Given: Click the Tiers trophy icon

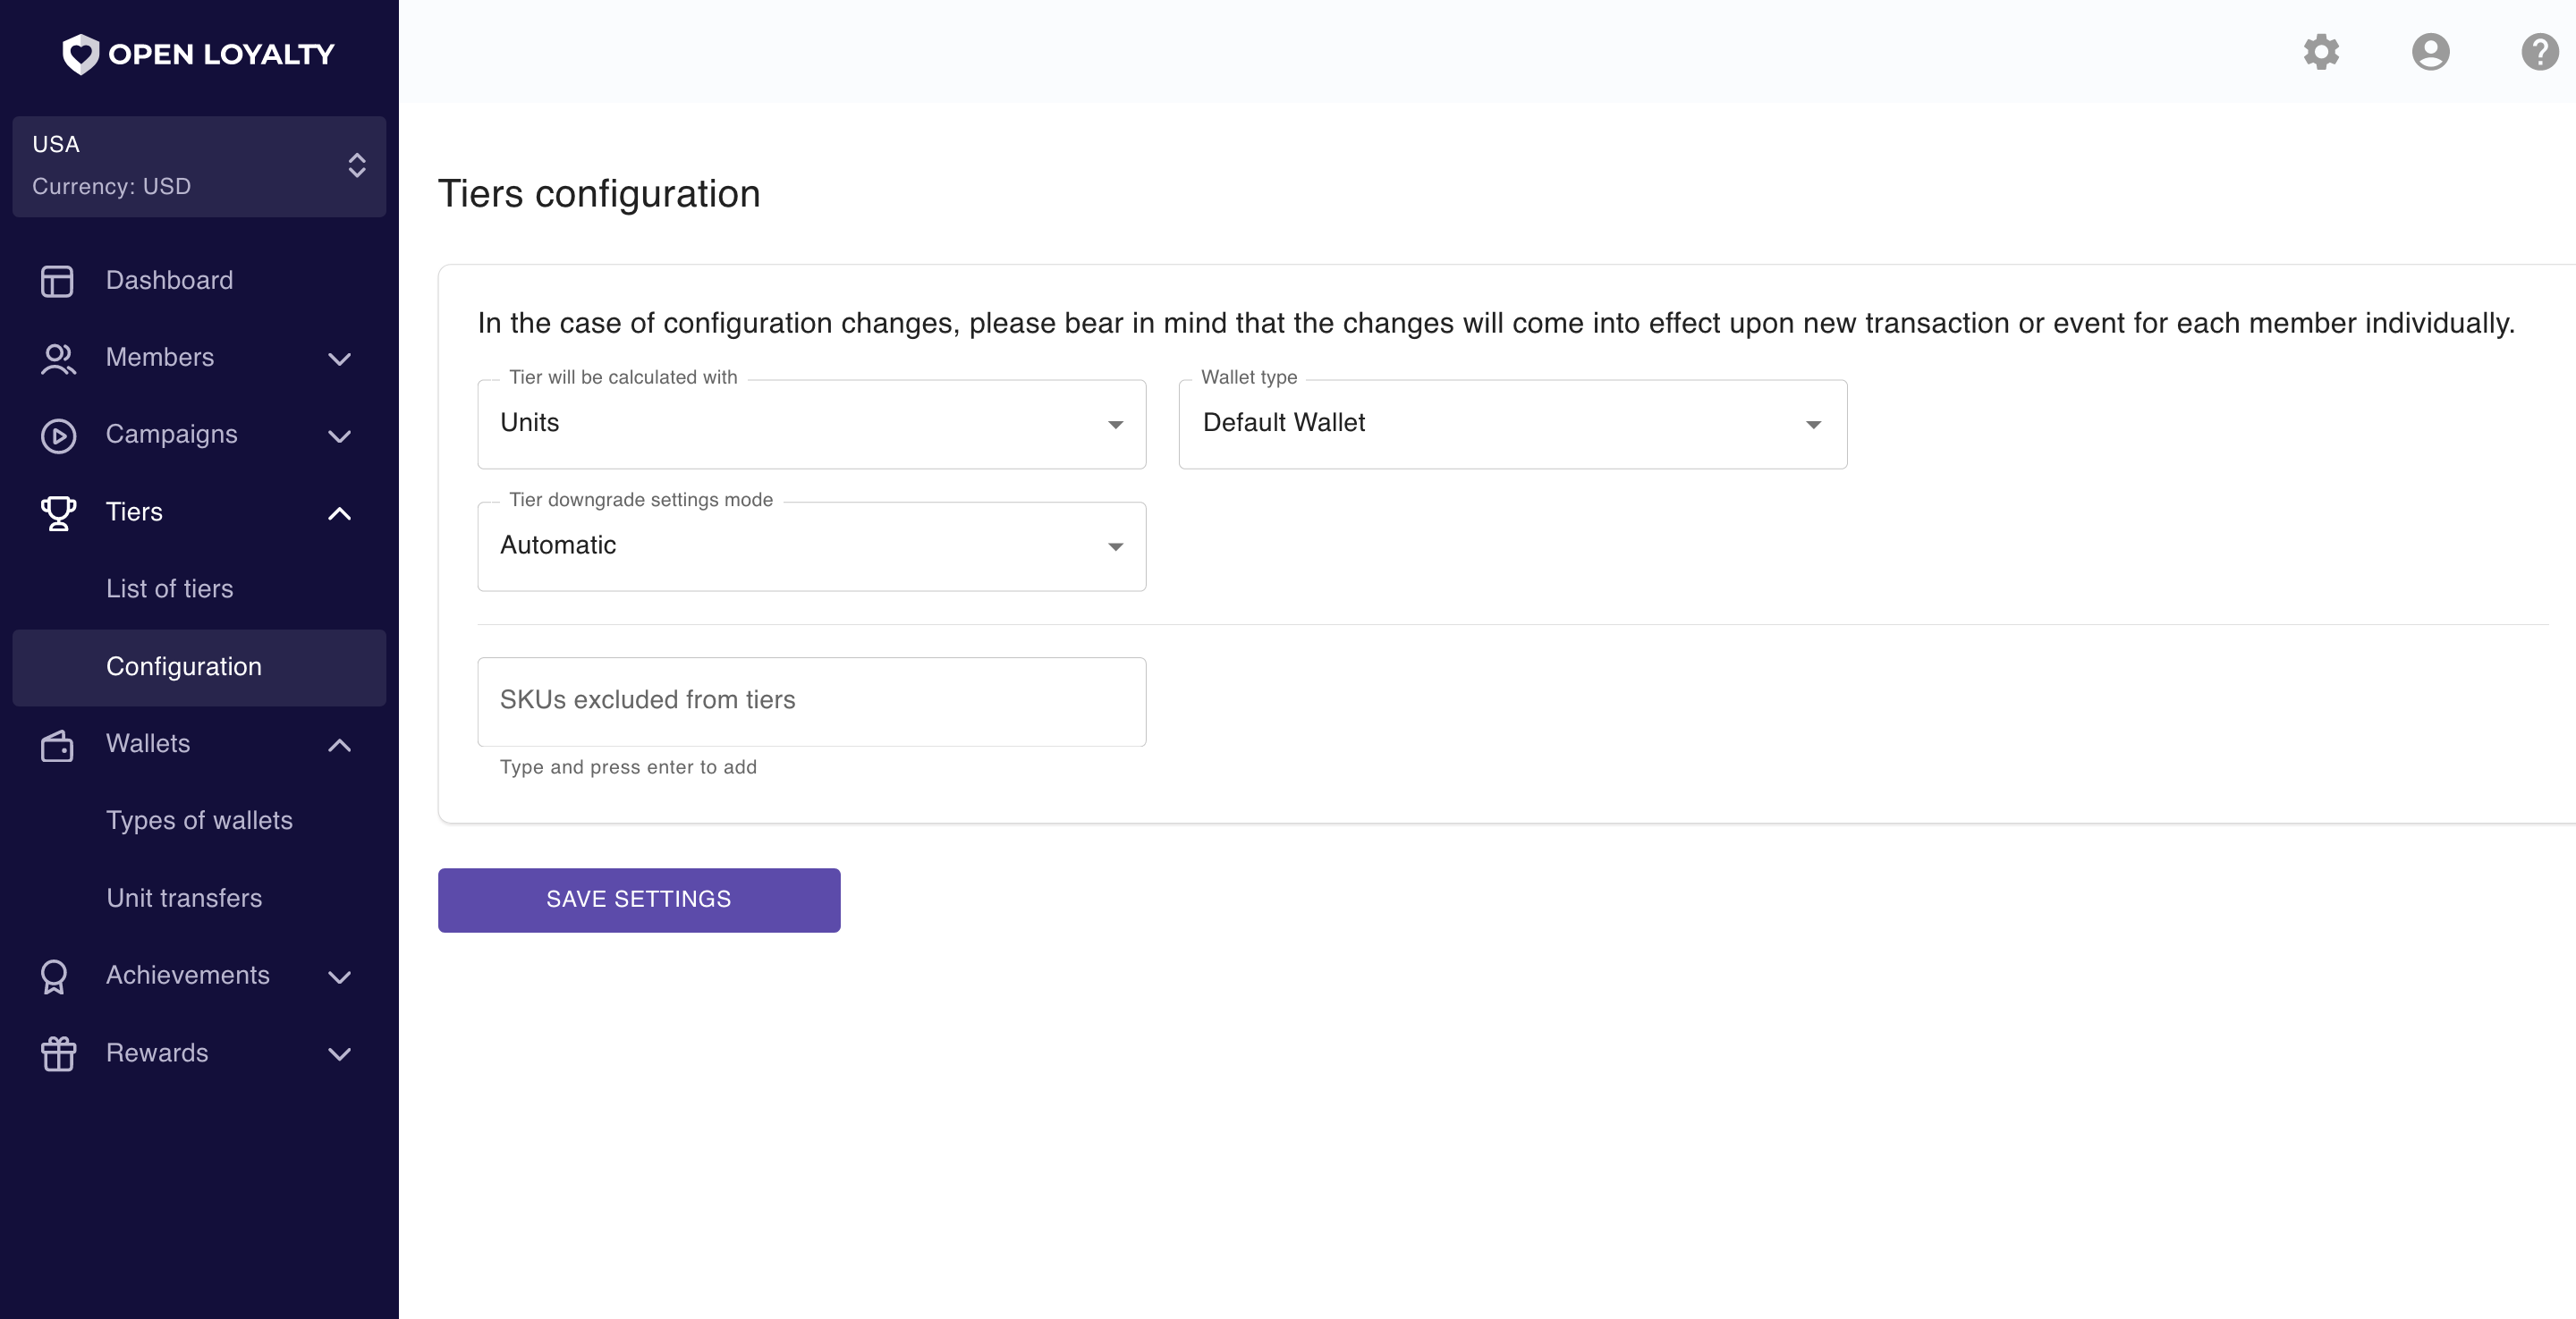Looking at the screenshot, I should pos(58,513).
